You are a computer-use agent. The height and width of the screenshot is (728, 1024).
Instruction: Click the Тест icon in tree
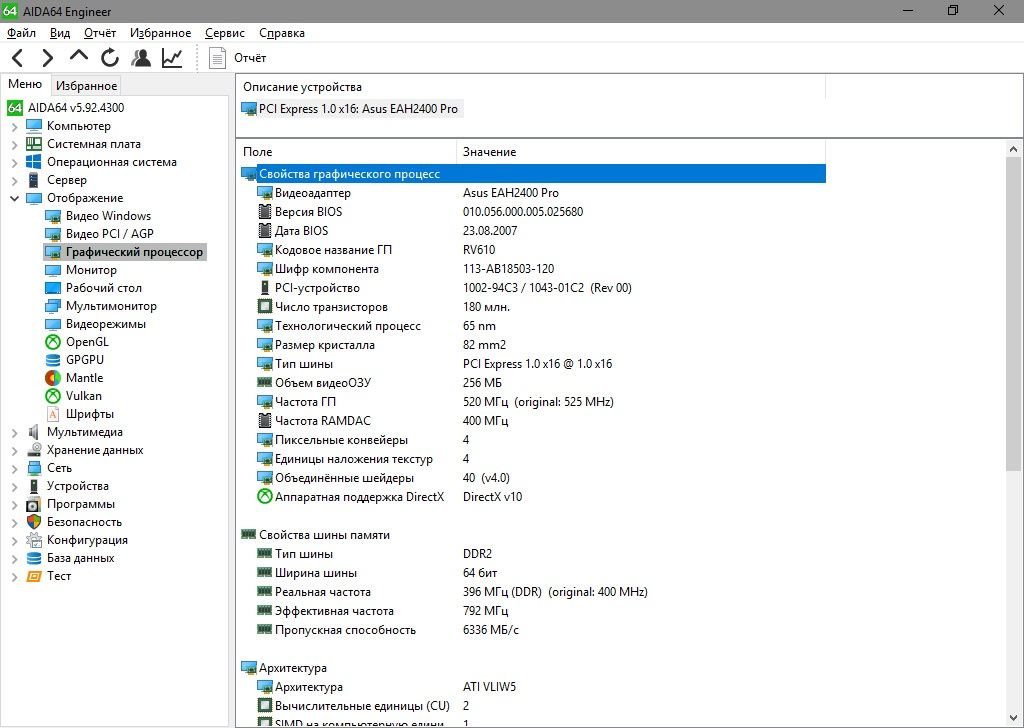(34, 577)
